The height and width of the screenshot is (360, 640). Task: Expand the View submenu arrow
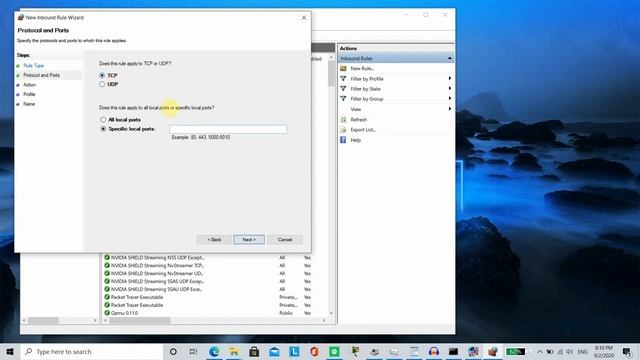[x=450, y=109]
